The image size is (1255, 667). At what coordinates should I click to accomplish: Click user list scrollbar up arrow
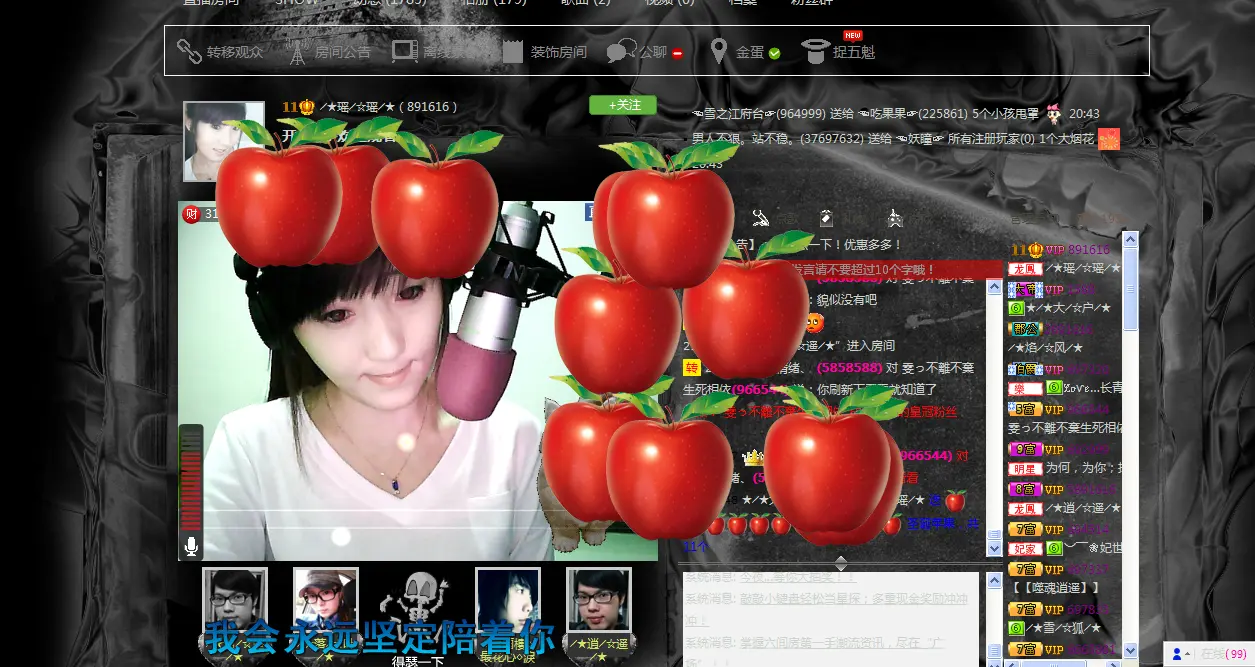1130,239
